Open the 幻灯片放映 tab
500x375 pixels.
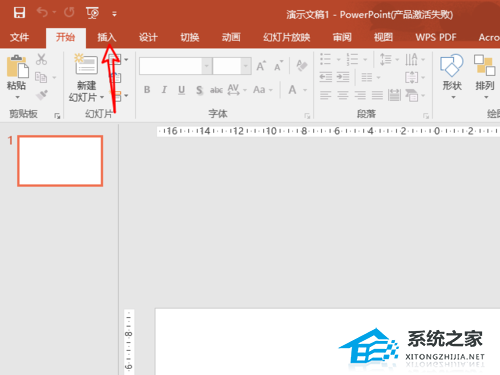[x=287, y=37]
